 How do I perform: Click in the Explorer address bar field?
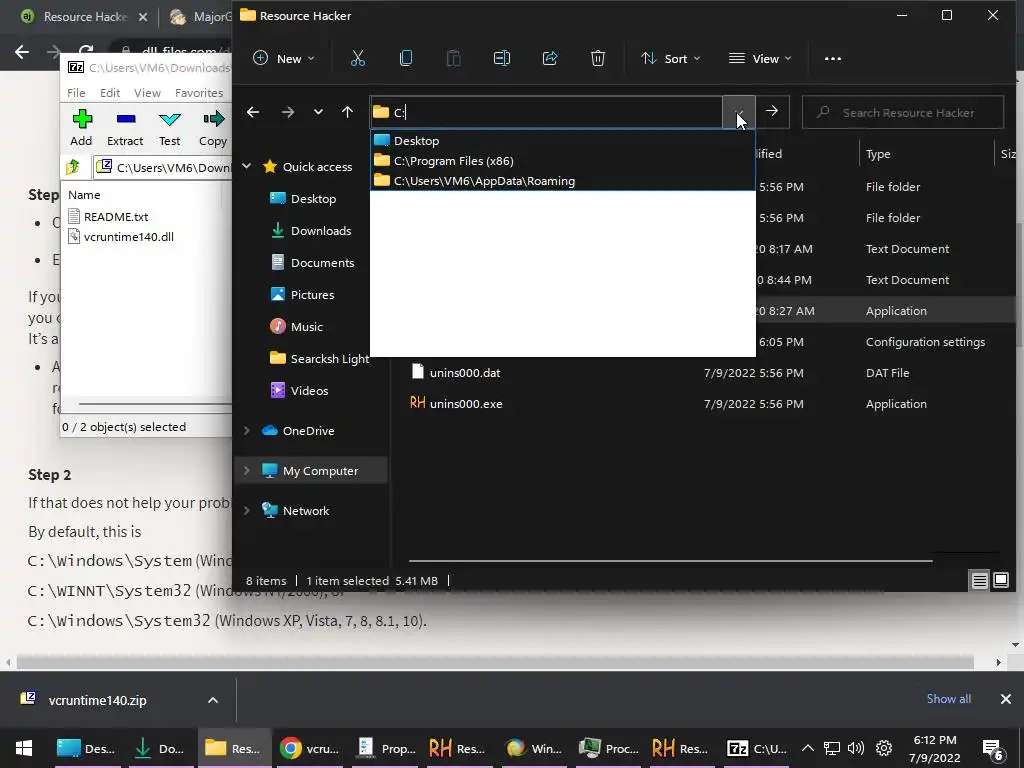coord(546,112)
